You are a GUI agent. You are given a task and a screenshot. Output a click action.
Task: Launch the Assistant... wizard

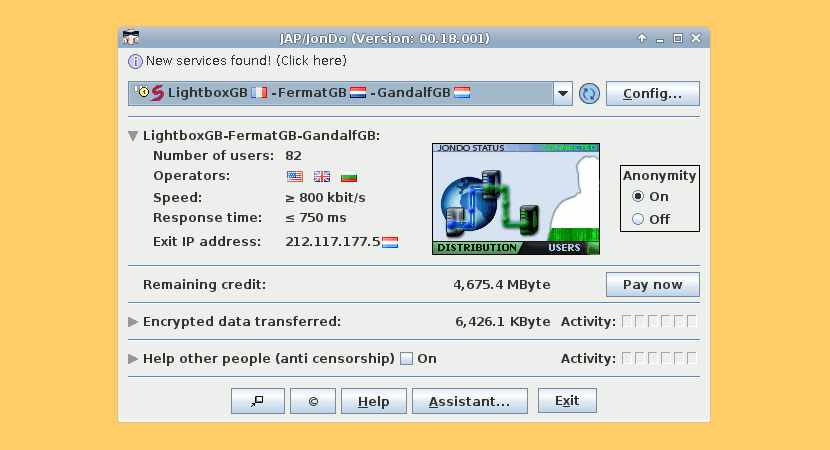[470, 401]
